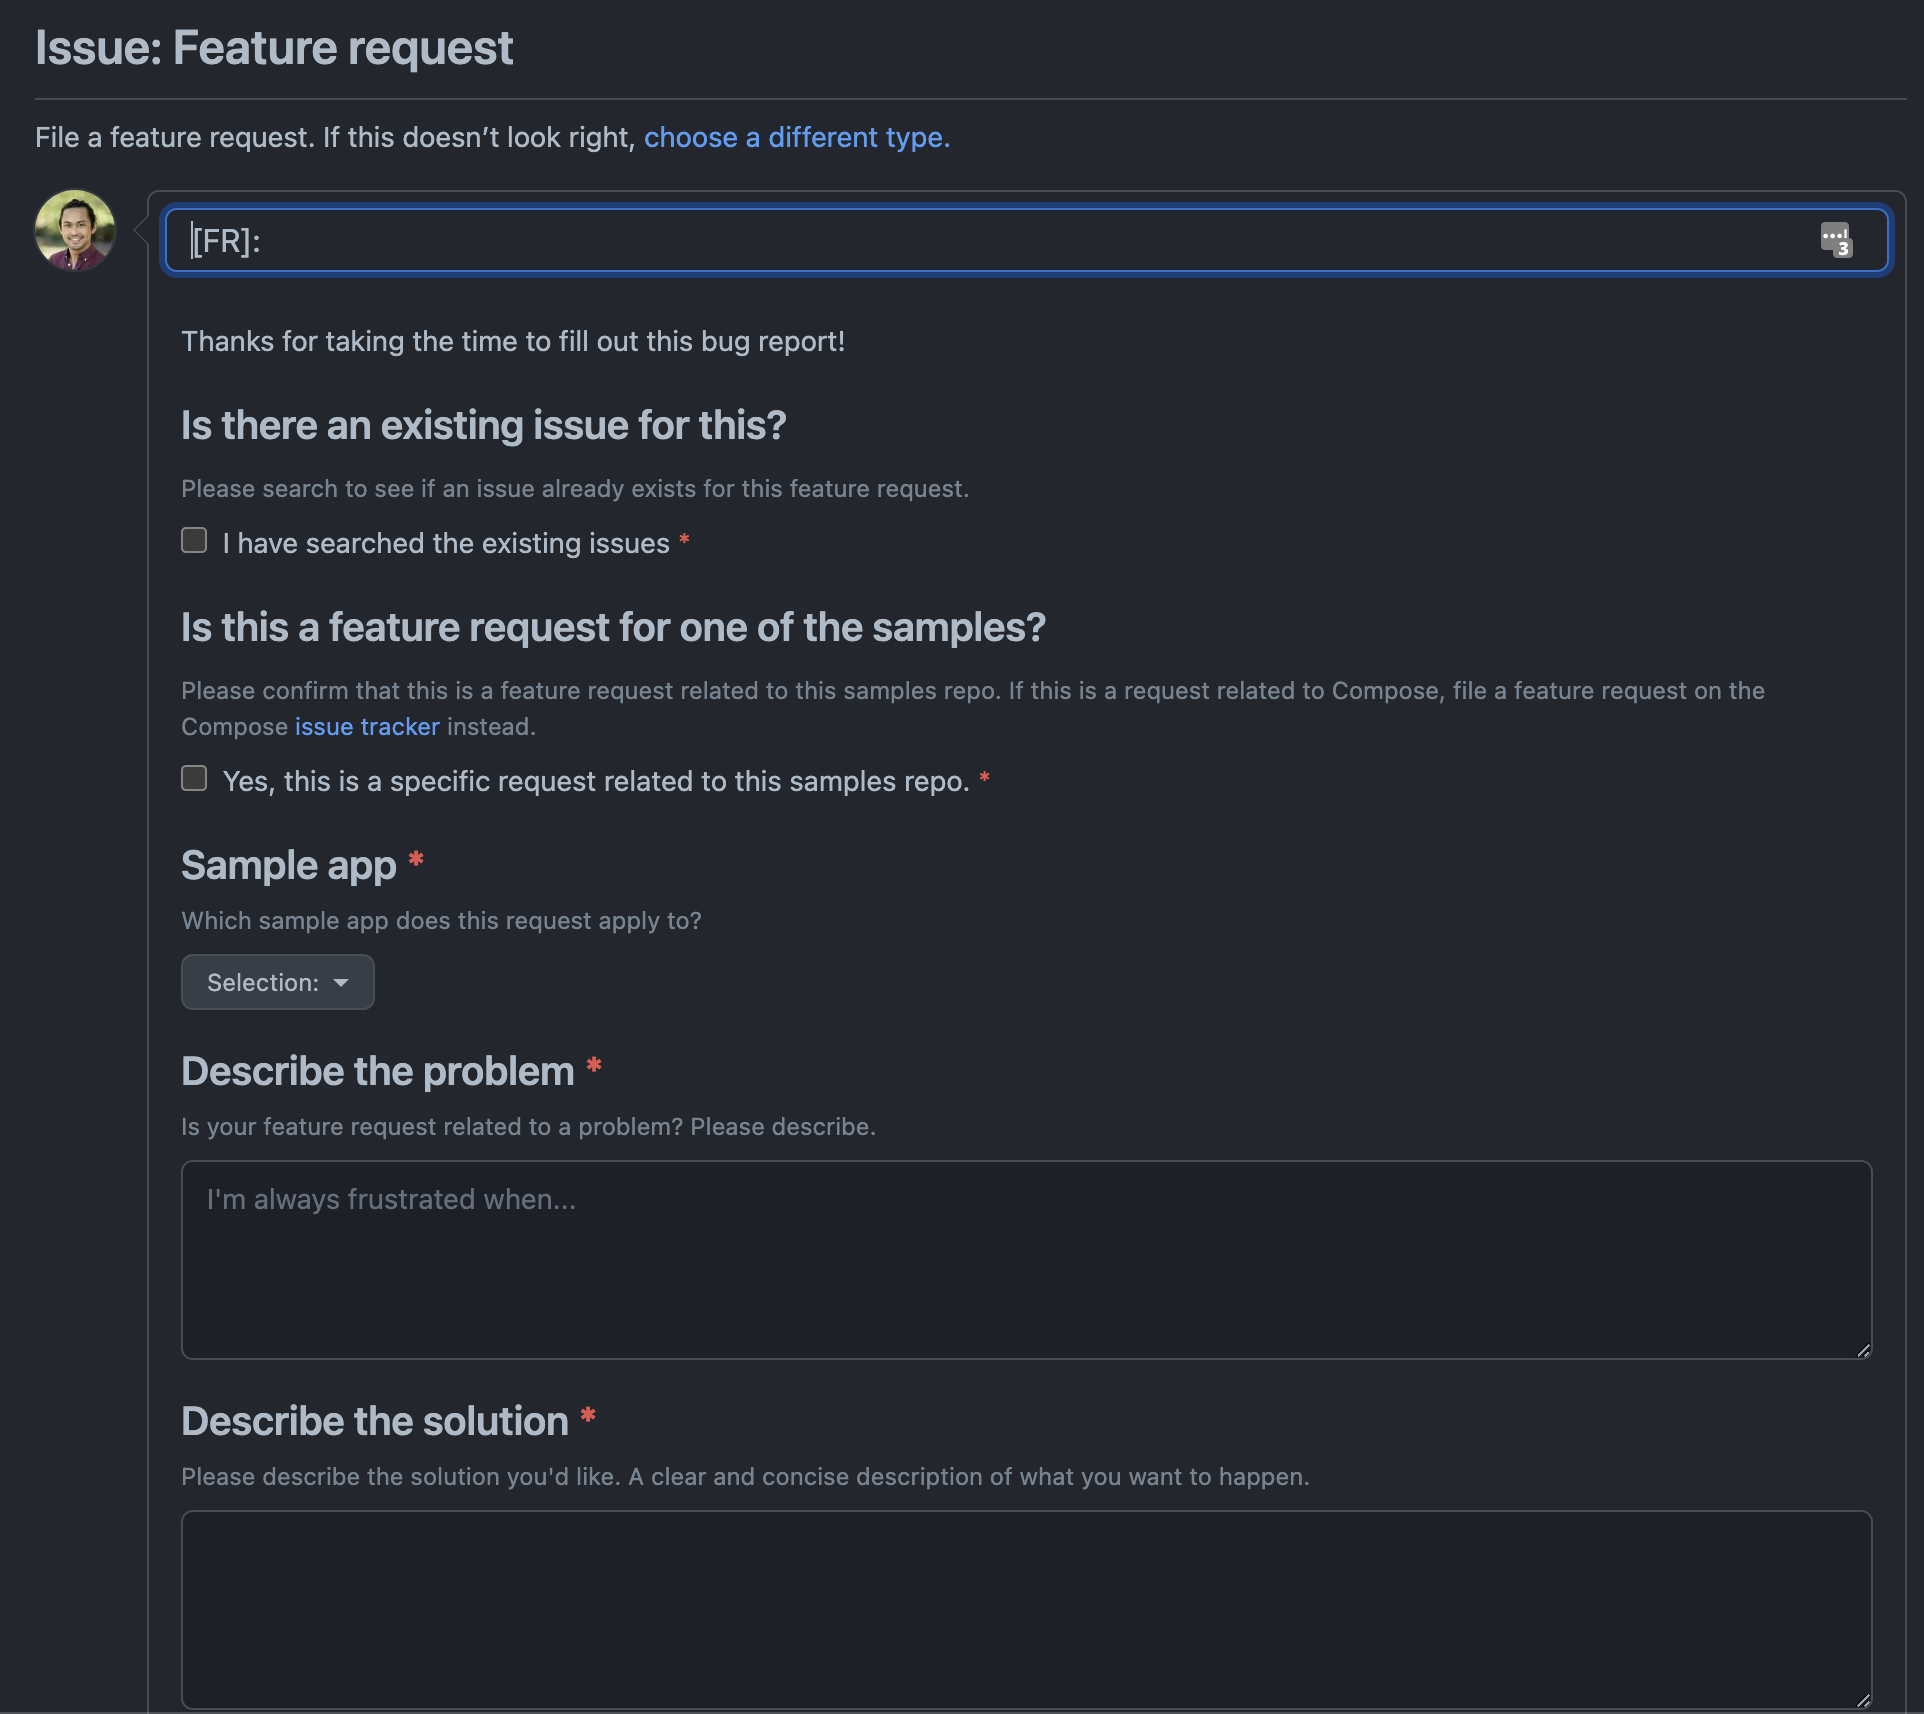Click the 'Describe the problem' field label
This screenshot has width=1924, height=1714.
[x=377, y=1071]
